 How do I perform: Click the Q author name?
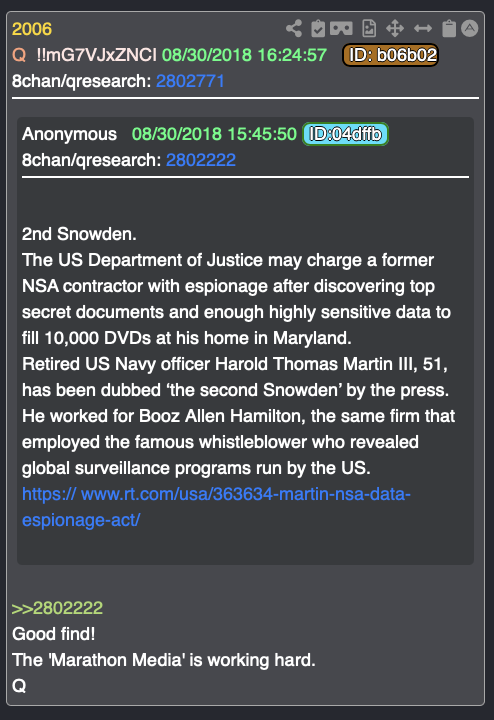(19, 55)
